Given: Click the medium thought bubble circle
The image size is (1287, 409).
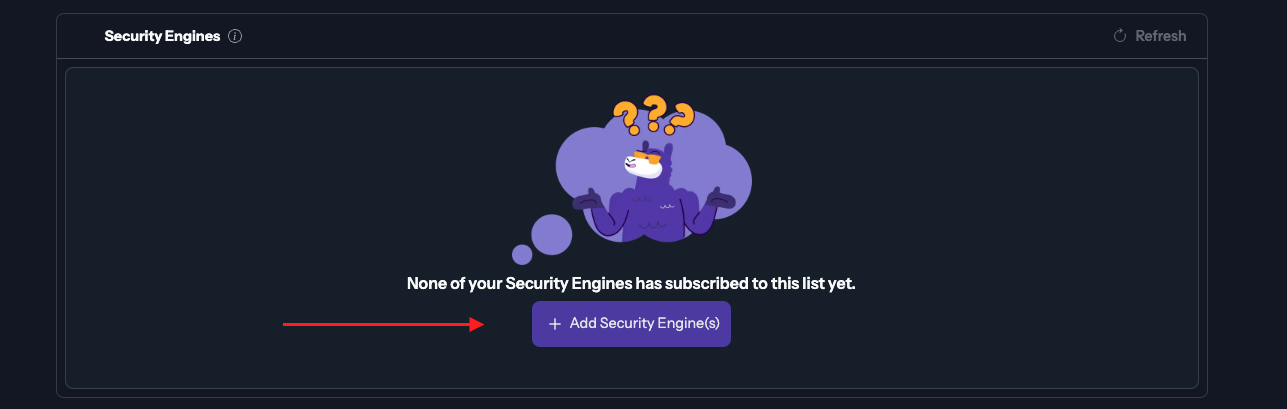Looking at the screenshot, I should 551,235.
